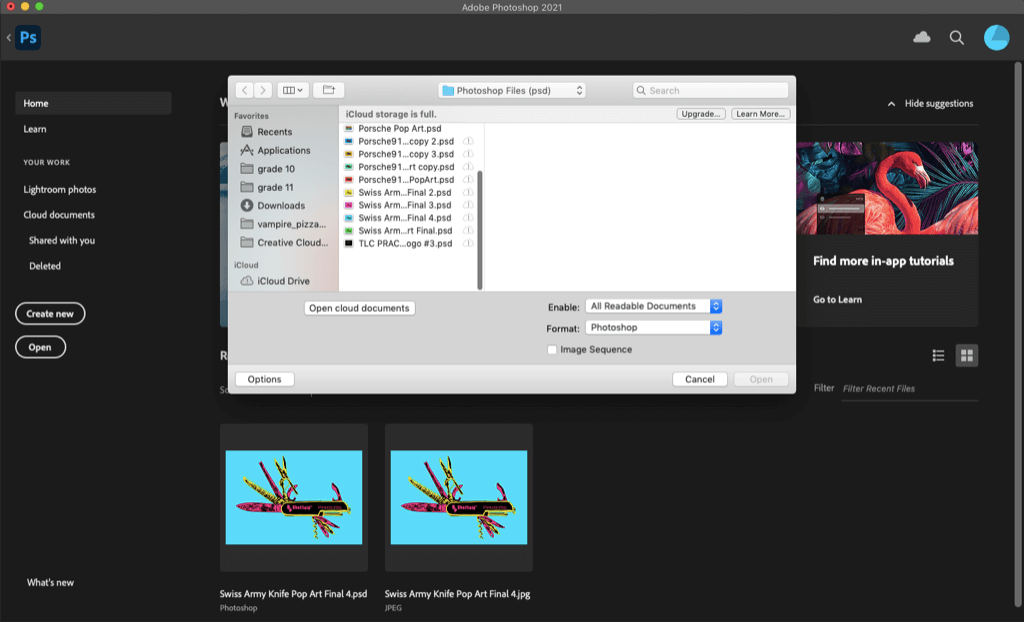
Task: Enable the Image Sequence checkbox
Action: 552,350
